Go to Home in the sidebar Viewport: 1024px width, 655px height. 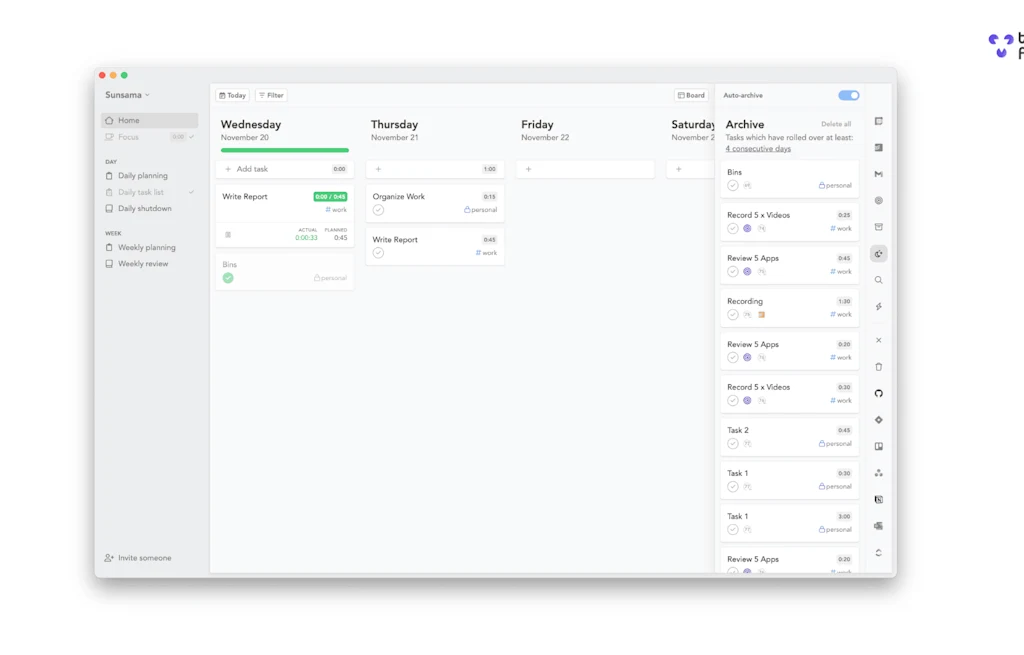click(x=150, y=121)
